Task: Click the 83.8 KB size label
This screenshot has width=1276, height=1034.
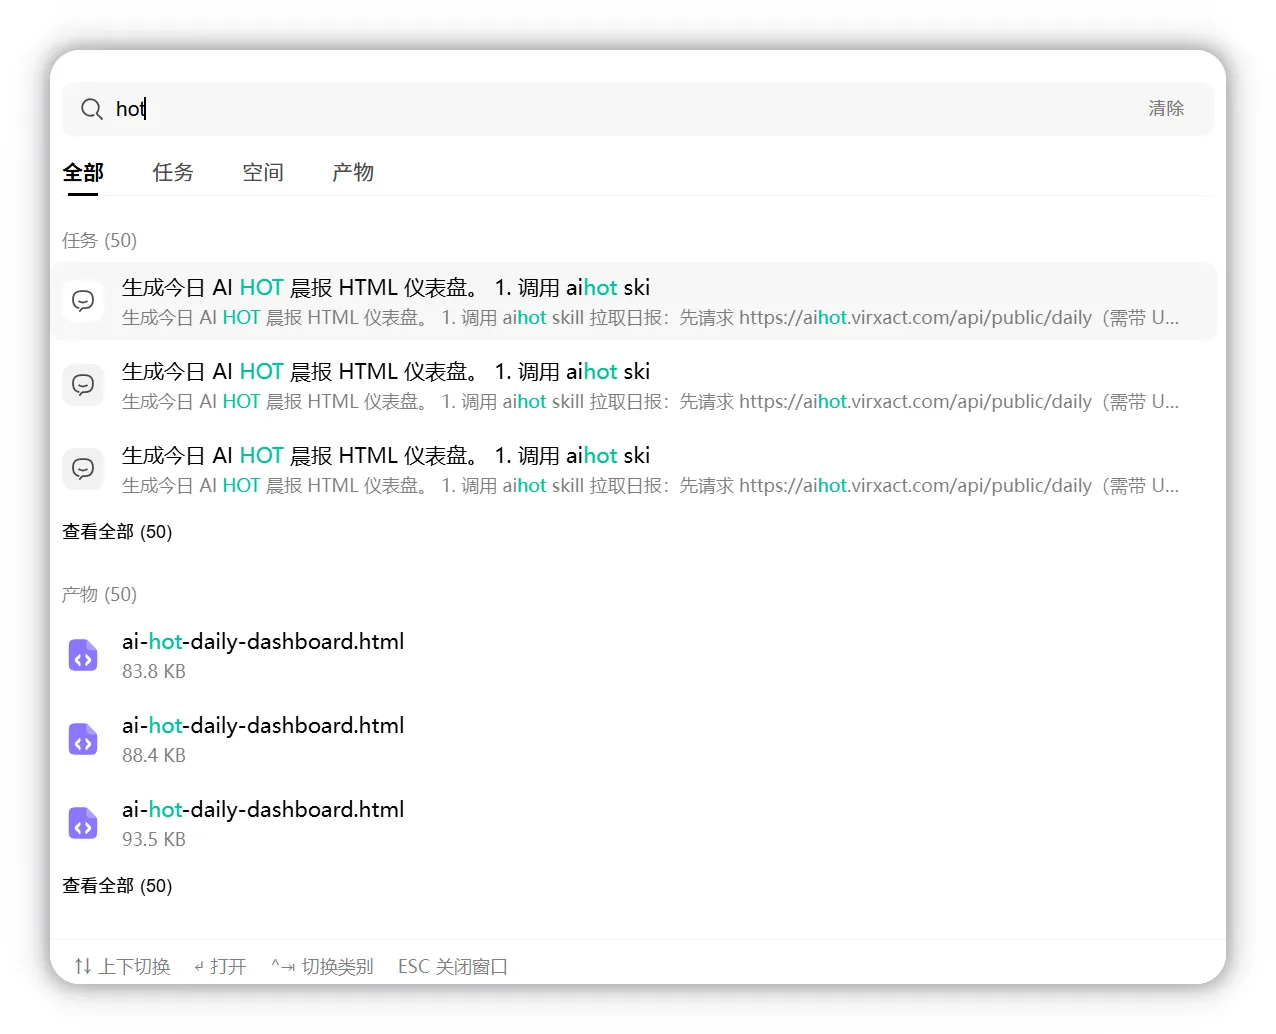Action: (154, 672)
